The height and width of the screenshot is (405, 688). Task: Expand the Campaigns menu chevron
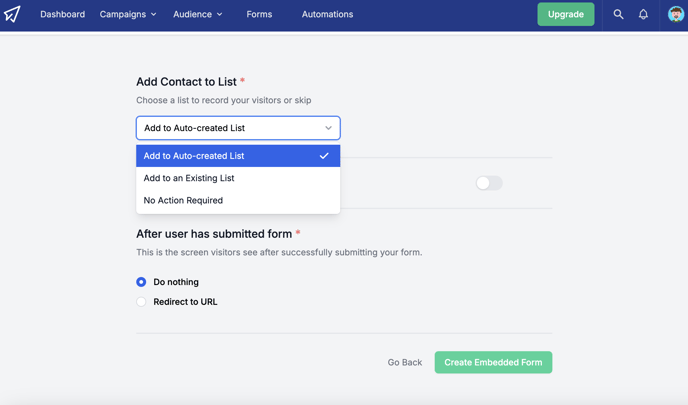[154, 14]
